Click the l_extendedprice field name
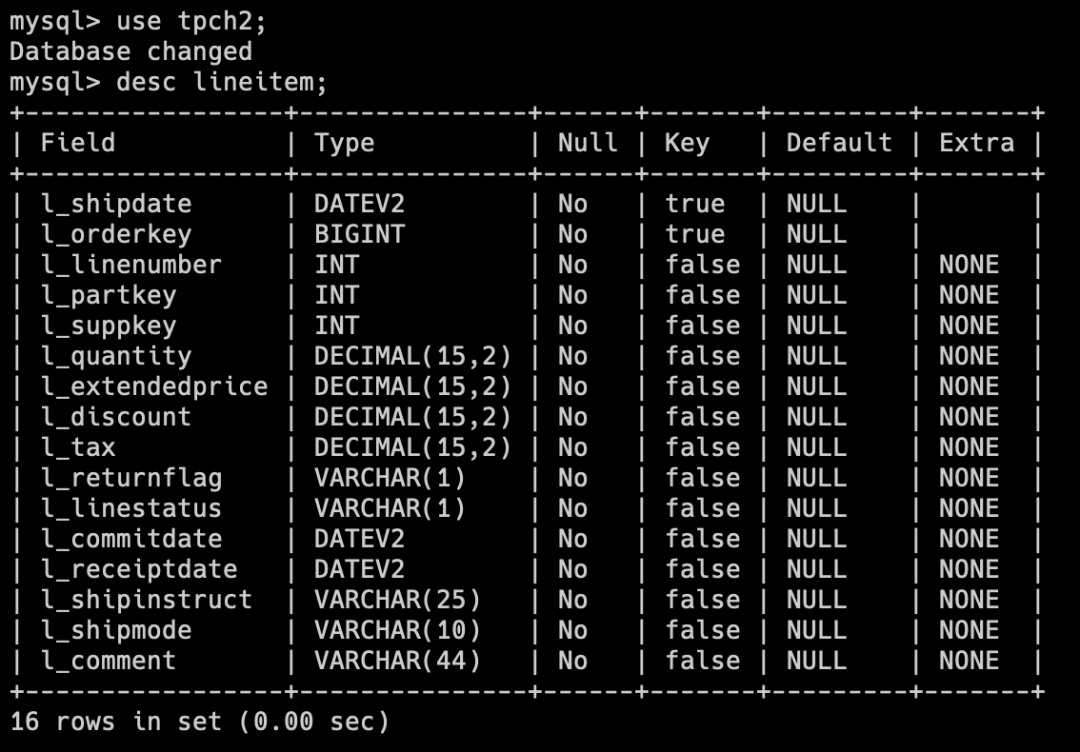This screenshot has width=1080, height=752. click(x=154, y=386)
